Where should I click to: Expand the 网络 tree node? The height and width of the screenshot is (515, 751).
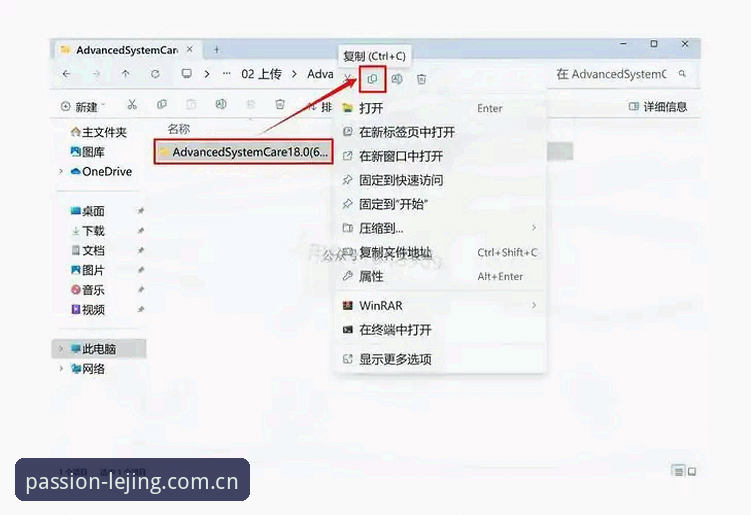(61, 368)
